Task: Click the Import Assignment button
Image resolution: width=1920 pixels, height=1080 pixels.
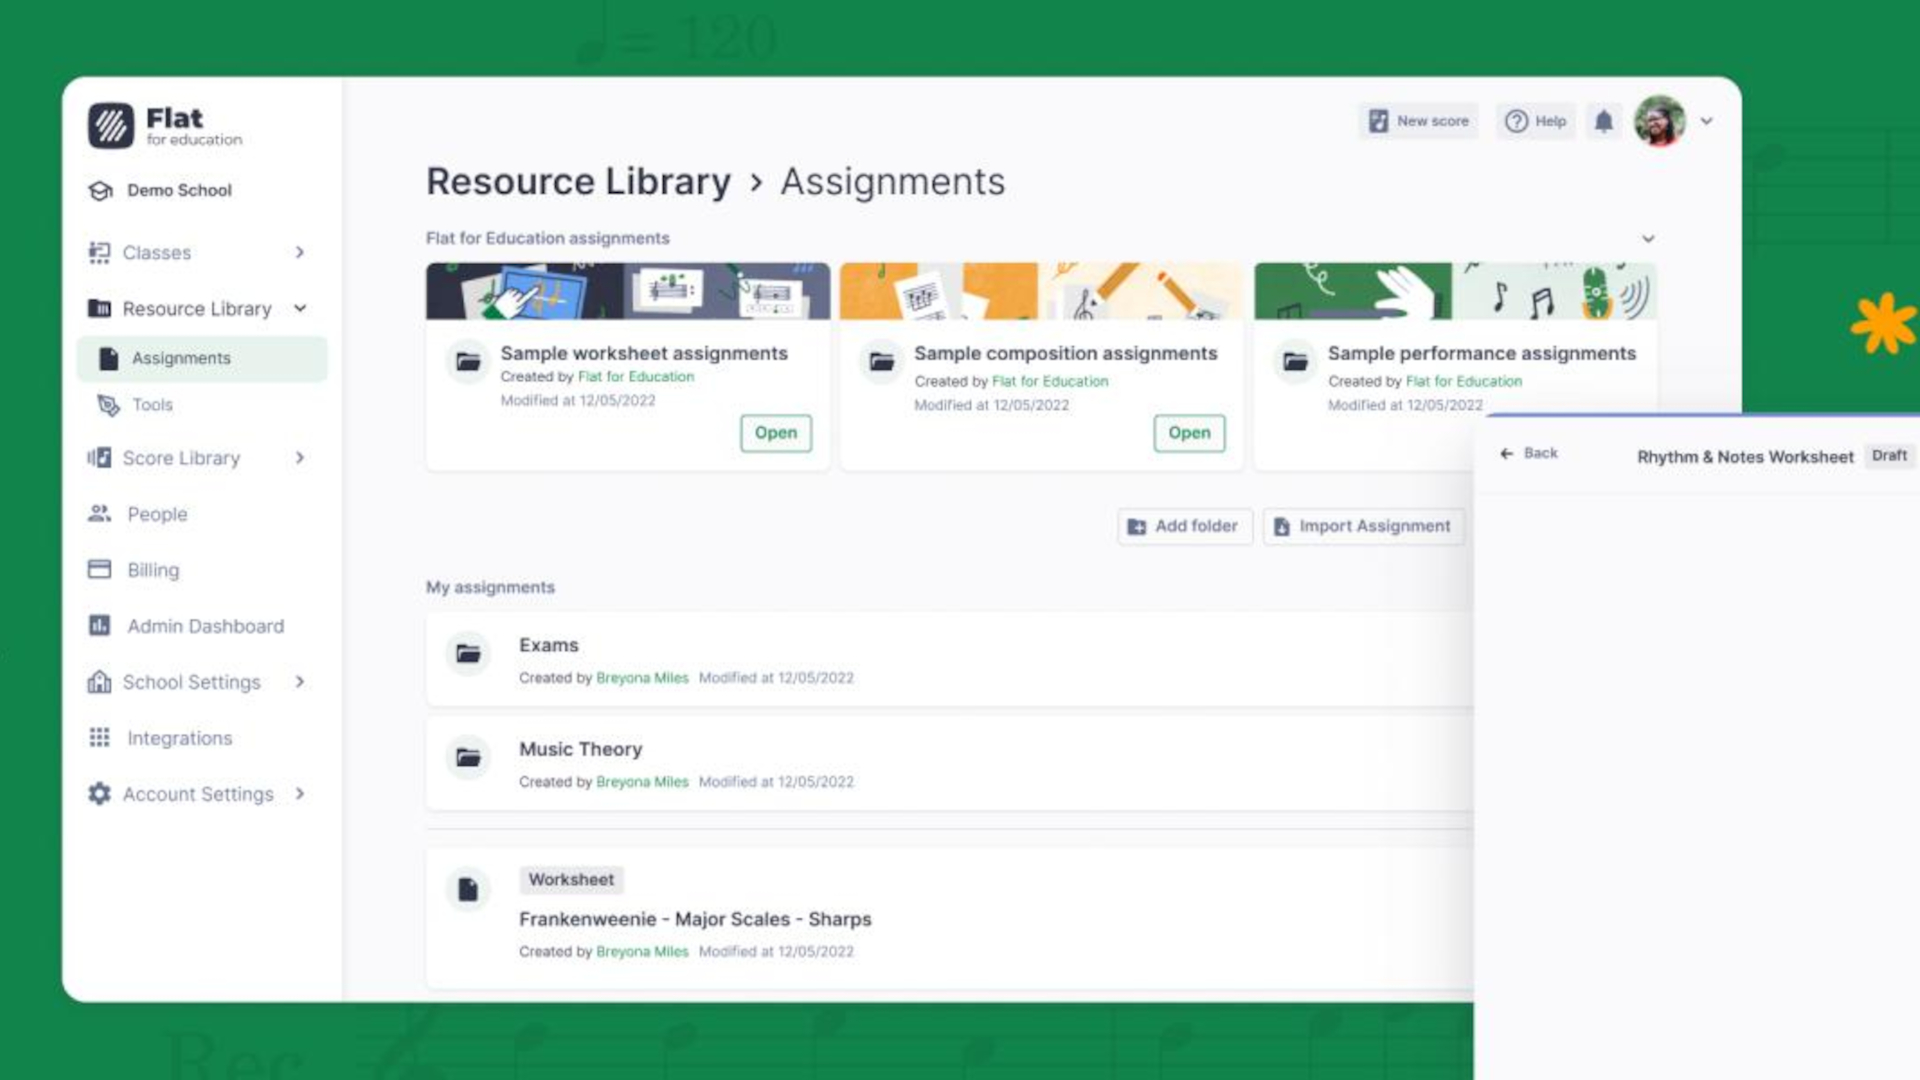Action: coord(1363,526)
